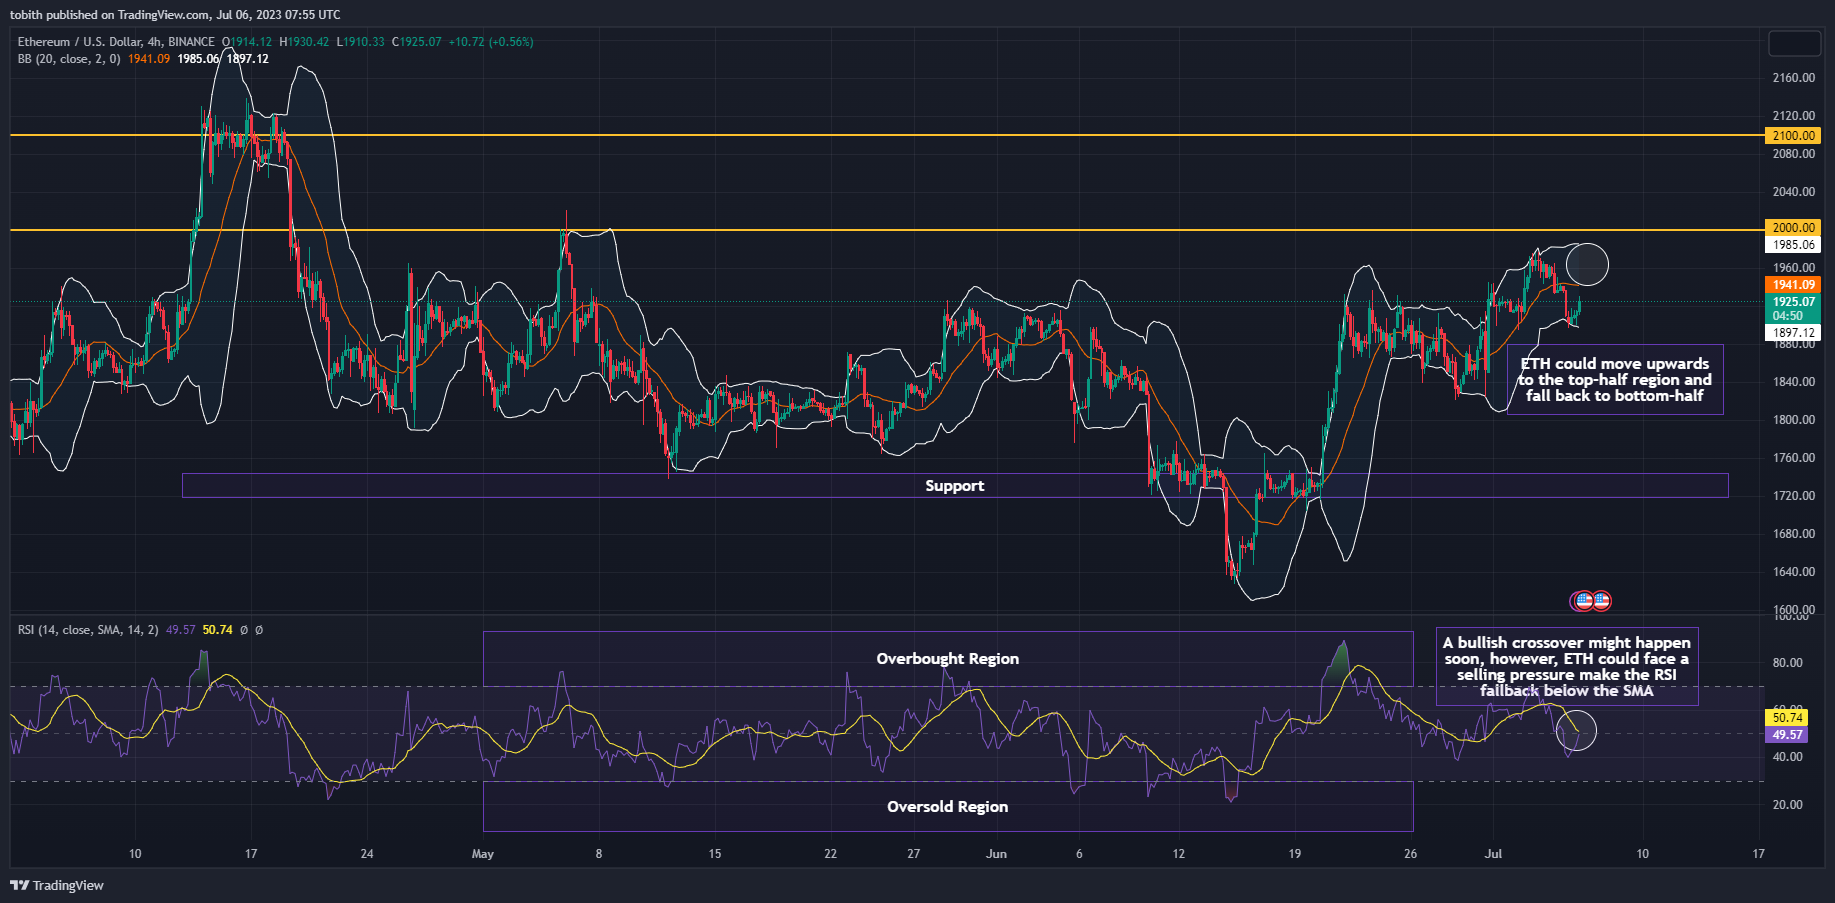The width and height of the screenshot is (1835, 903).
Task: Select the 'A bullish crossover might happen' note
Action: tap(1567, 667)
